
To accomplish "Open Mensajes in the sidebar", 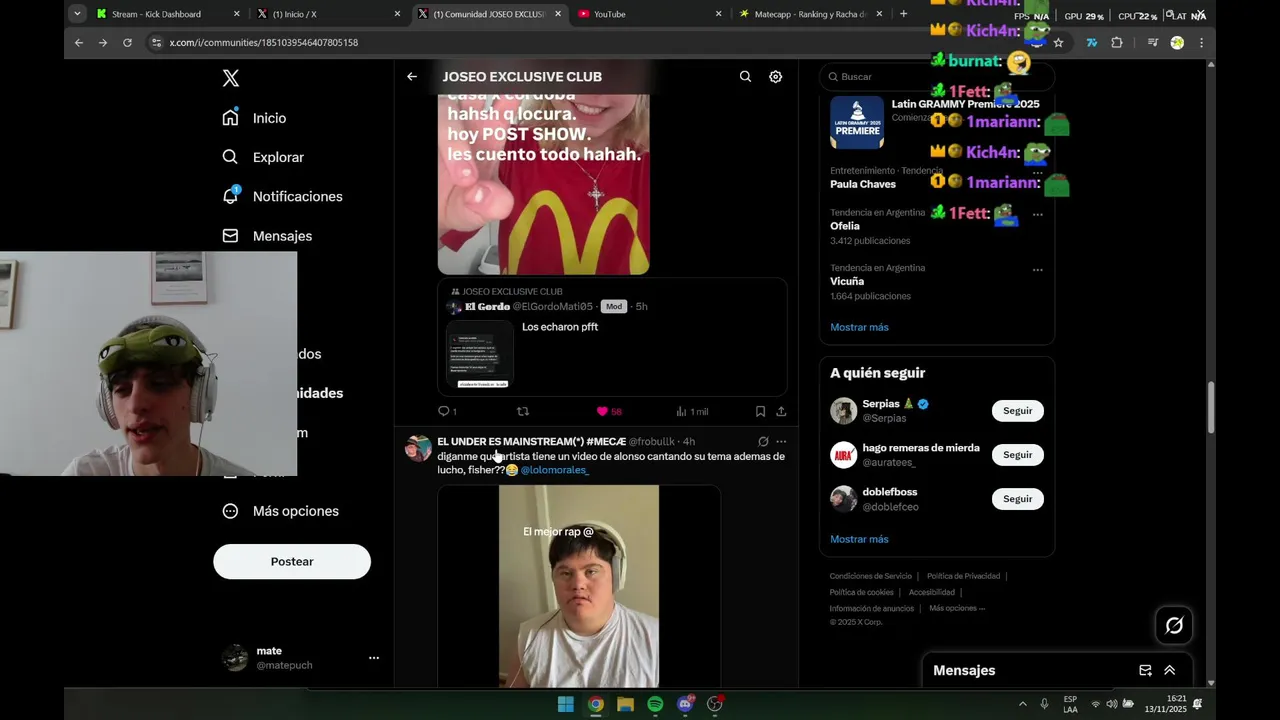I will [268, 236].
